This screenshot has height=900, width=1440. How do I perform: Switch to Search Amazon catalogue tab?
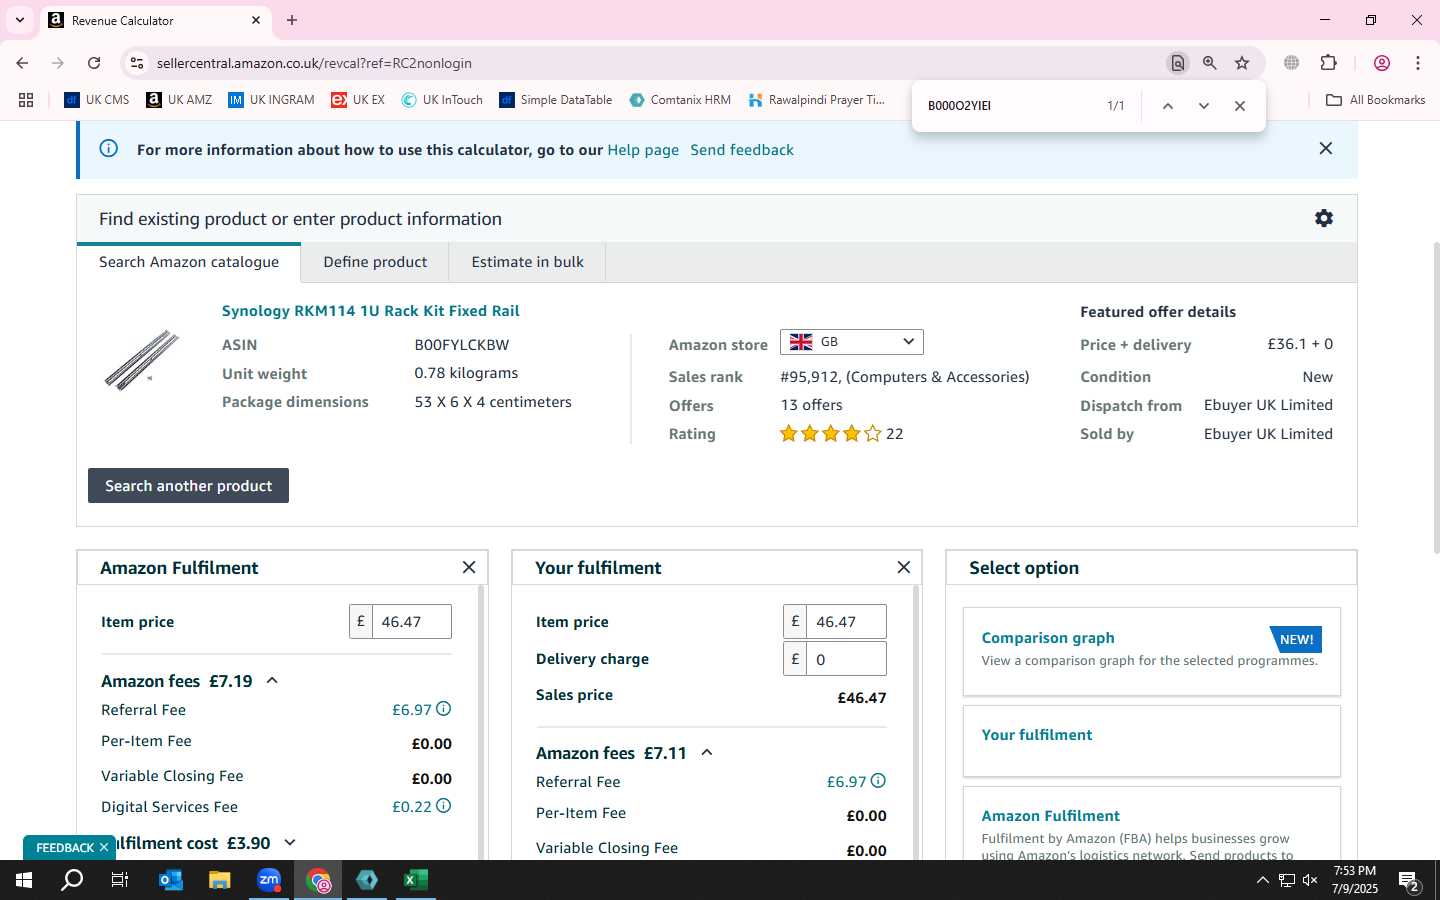pyautogui.click(x=189, y=262)
